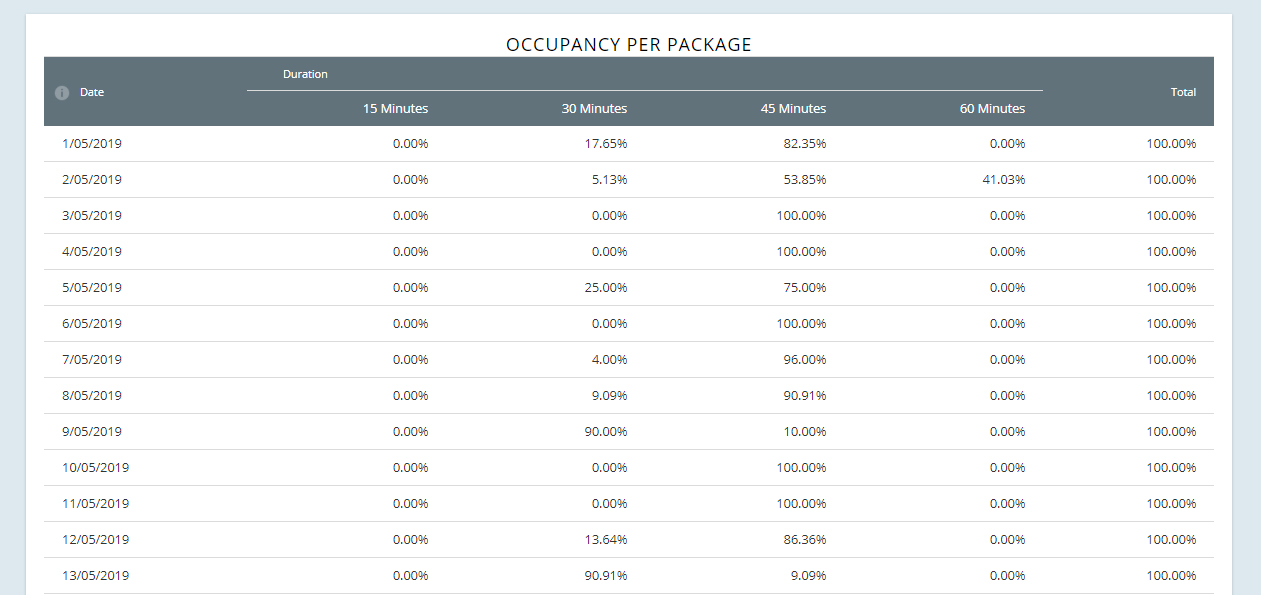Click the 45 Minutes 100.00% value for 4/05/2019
The height and width of the screenshot is (595, 1261).
[802, 252]
